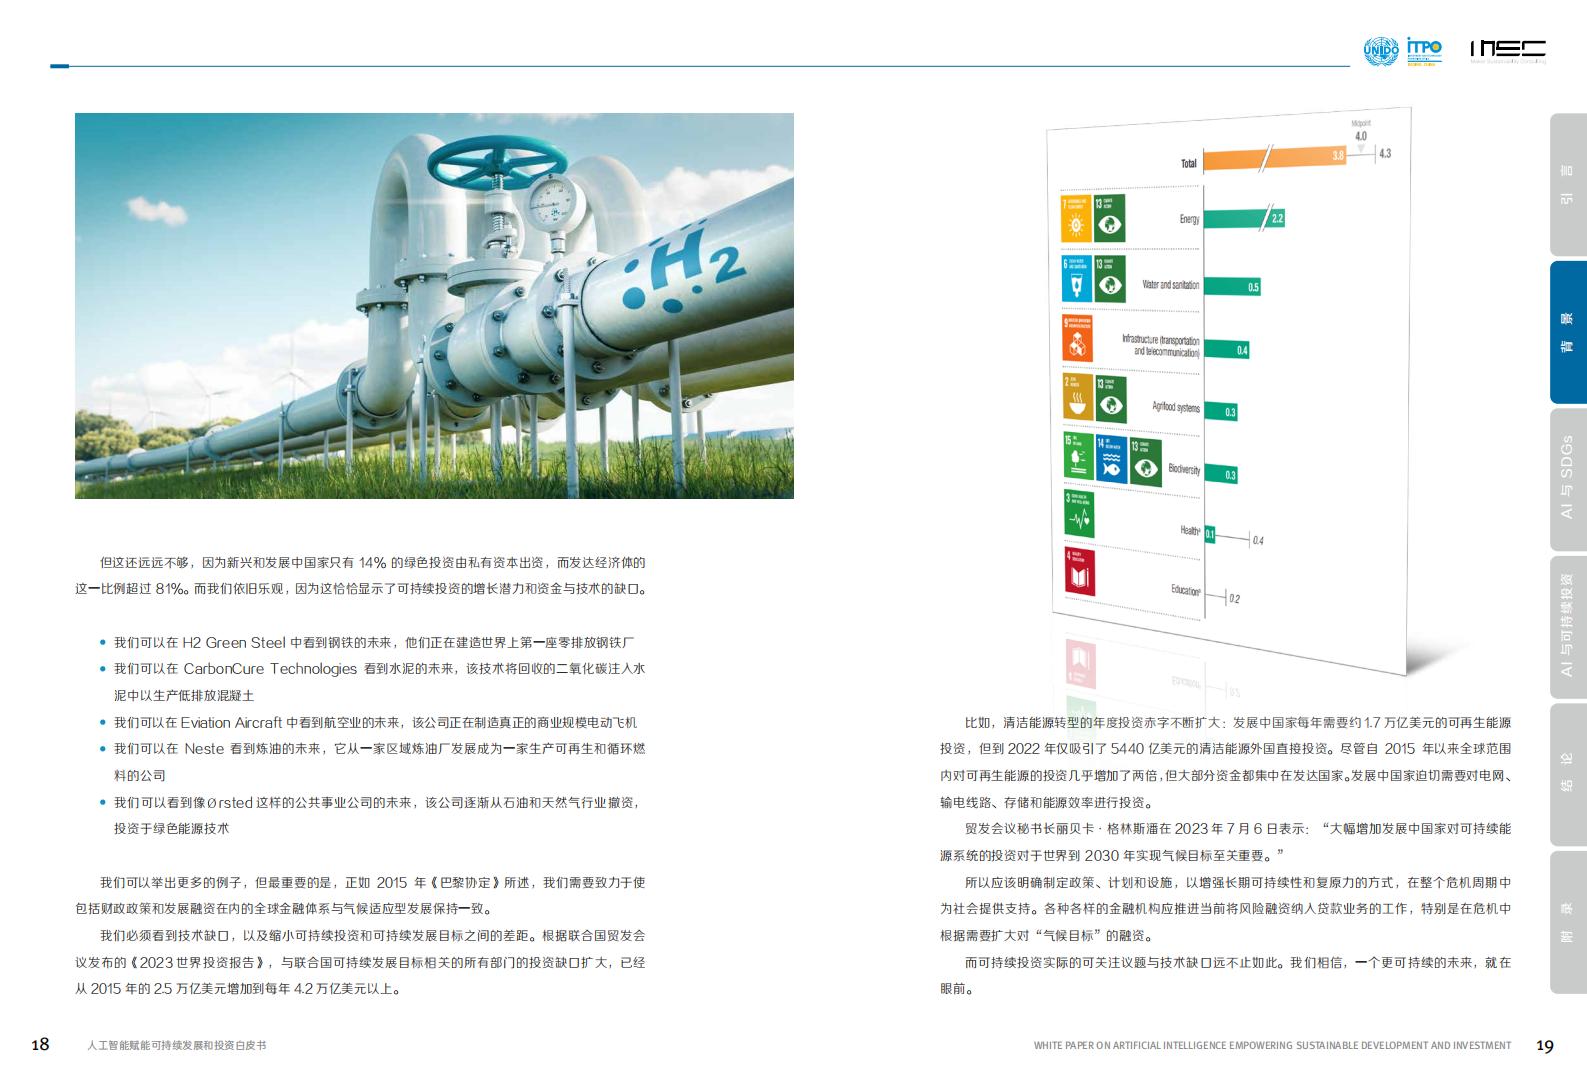This screenshot has width=1587, height=1077.
Task: Click the hydrogen pipeline photo
Action: click(x=434, y=305)
